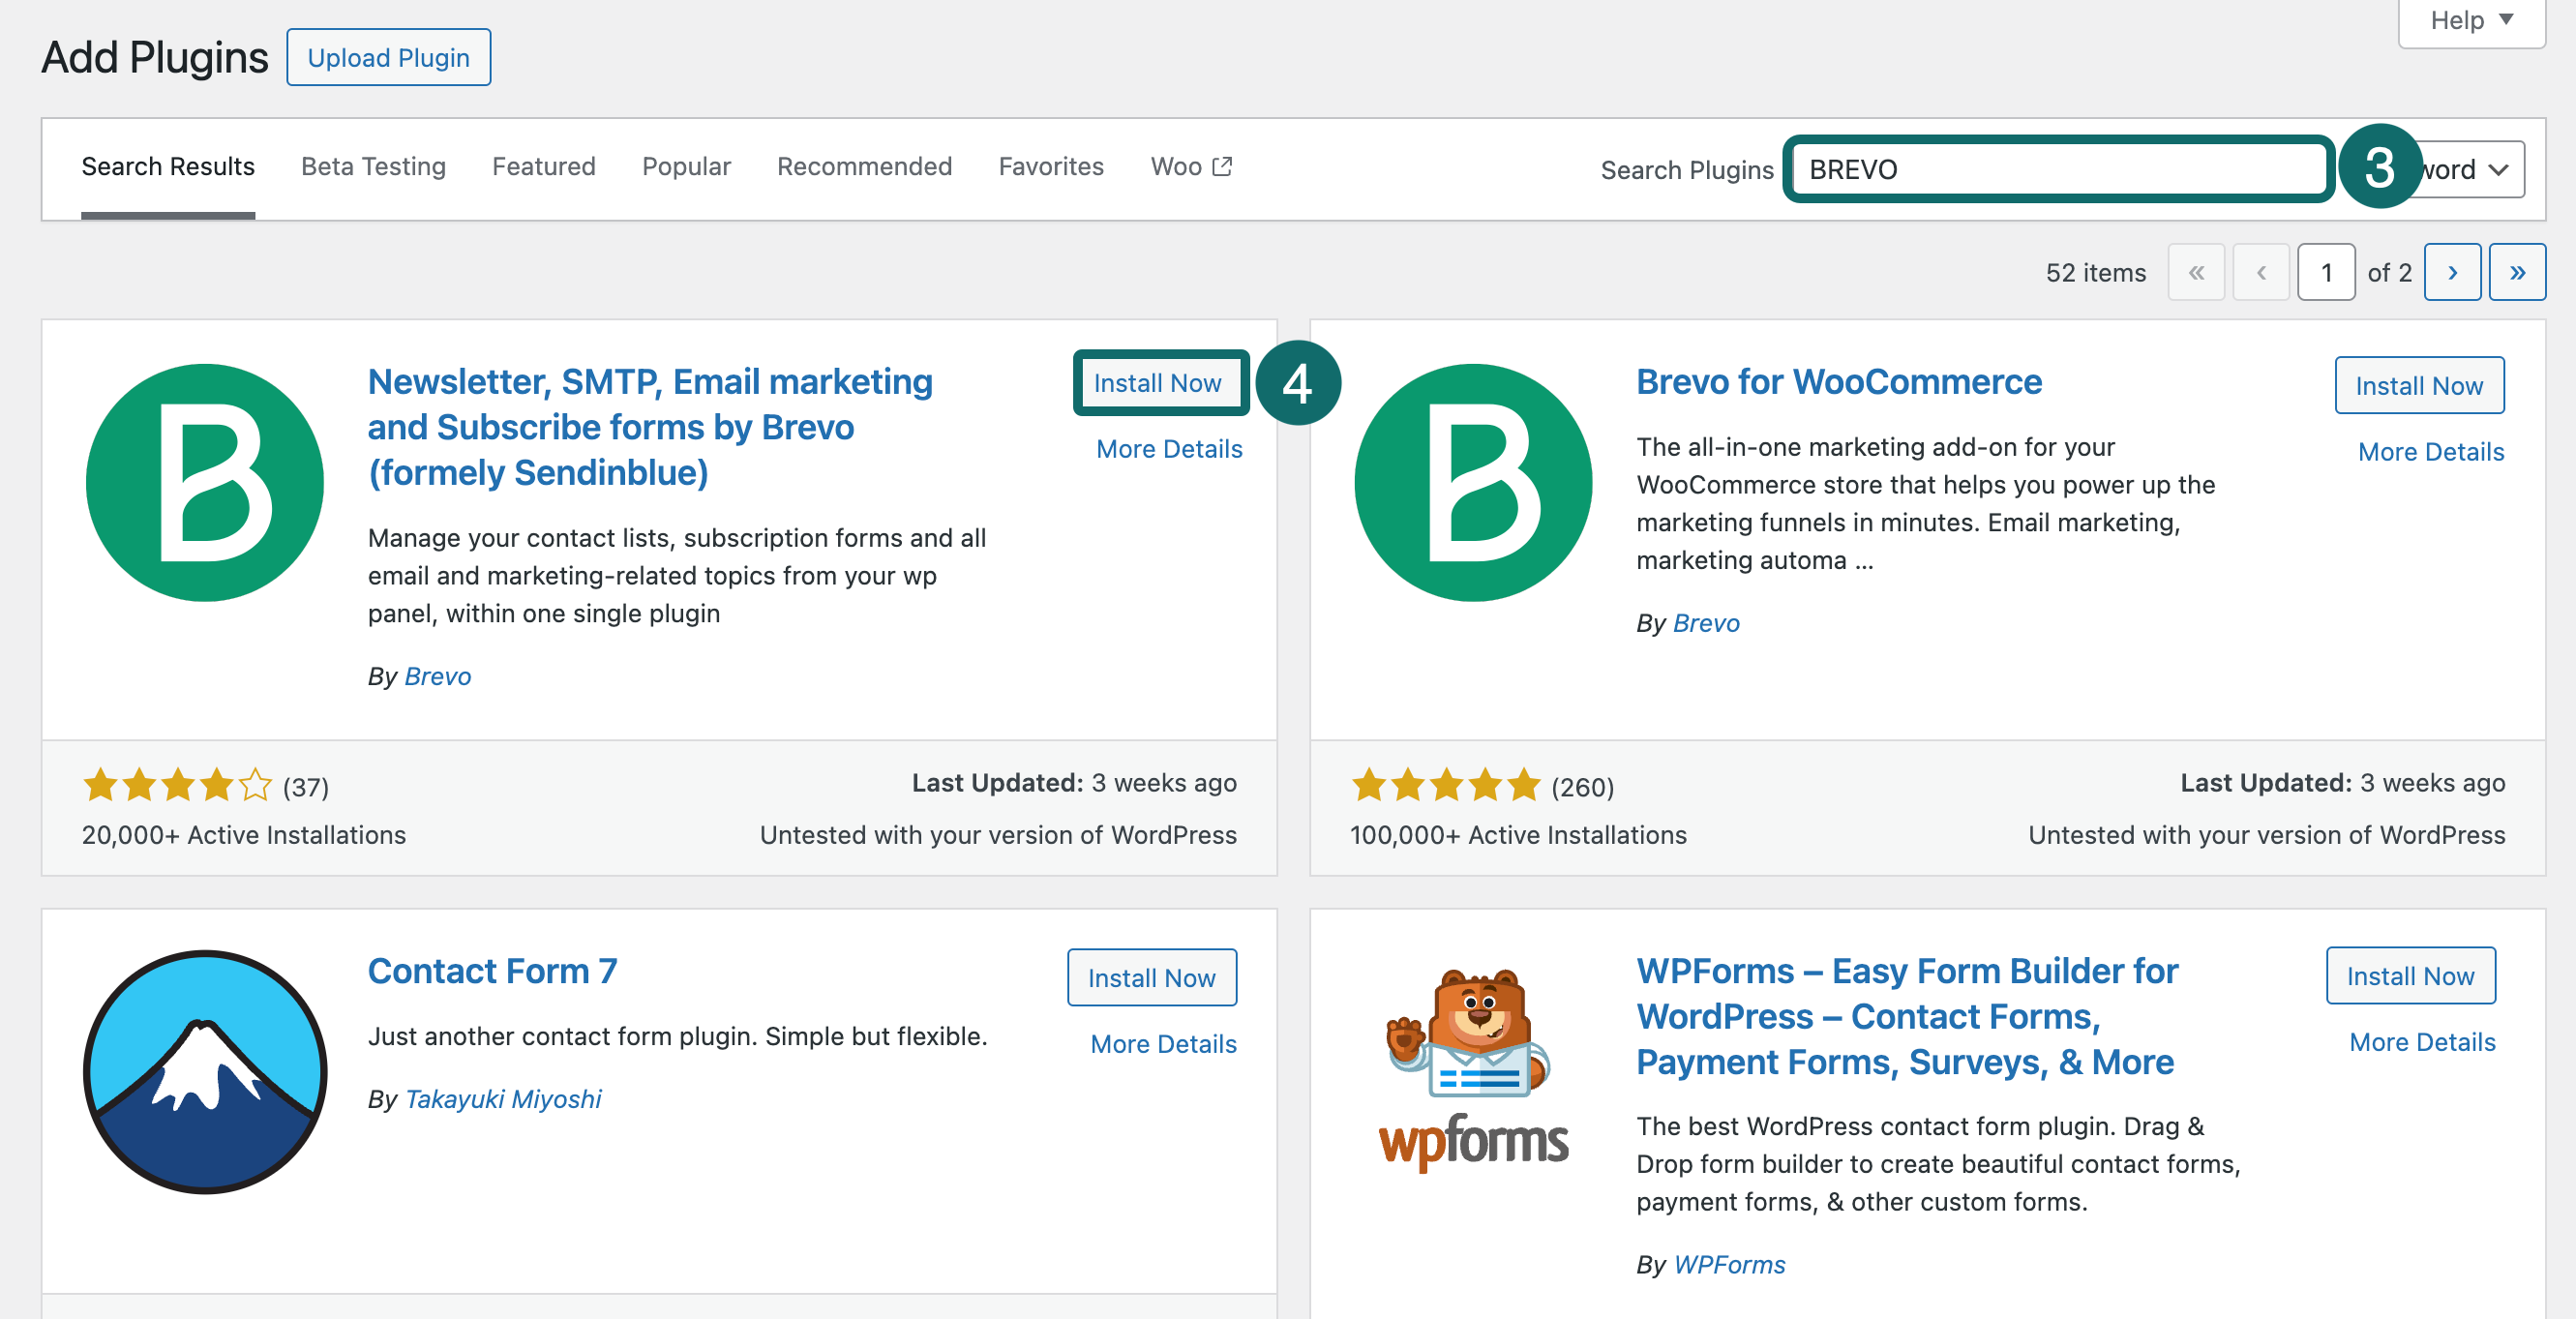The width and height of the screenshot is (2576, 1319).
Task: View More Details for WPForms
Action: [2422, 1042]
